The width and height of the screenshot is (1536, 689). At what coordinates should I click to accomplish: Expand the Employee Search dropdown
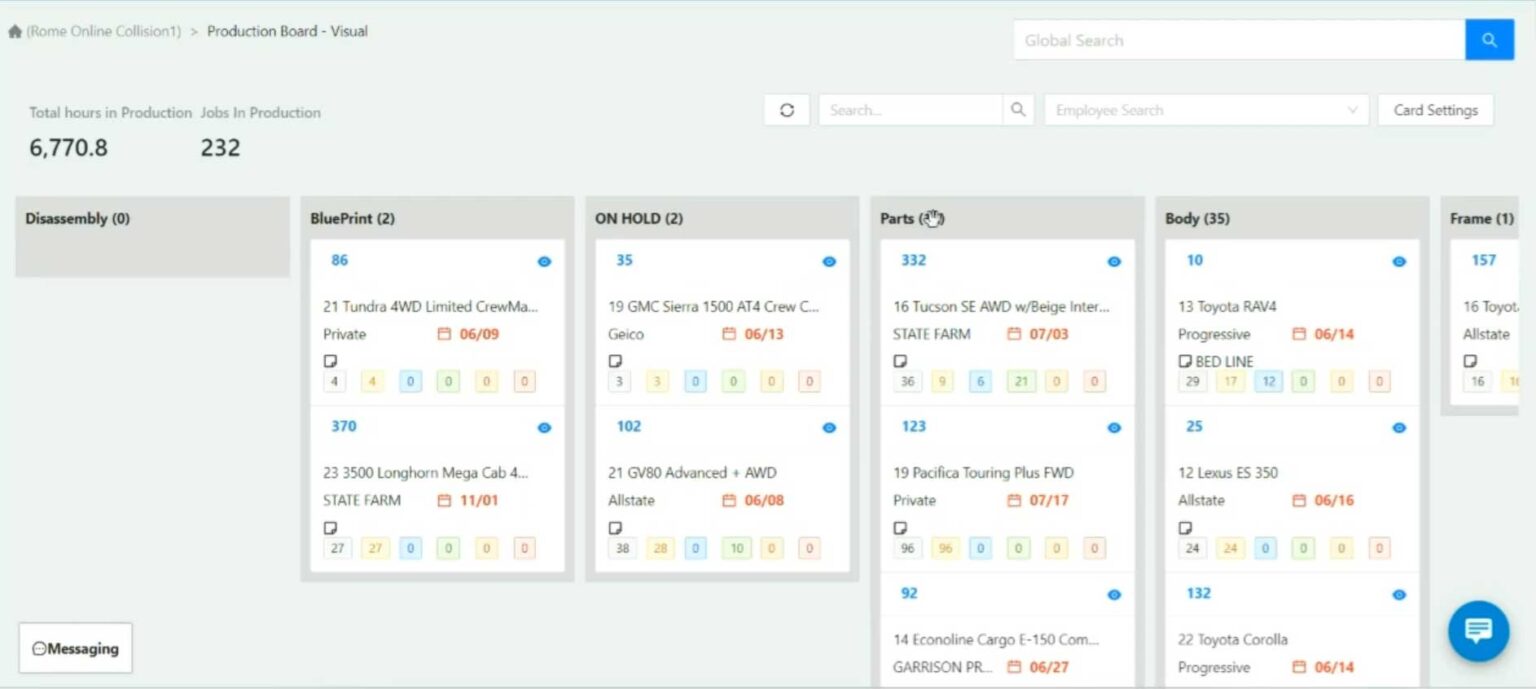(1354, 110)
